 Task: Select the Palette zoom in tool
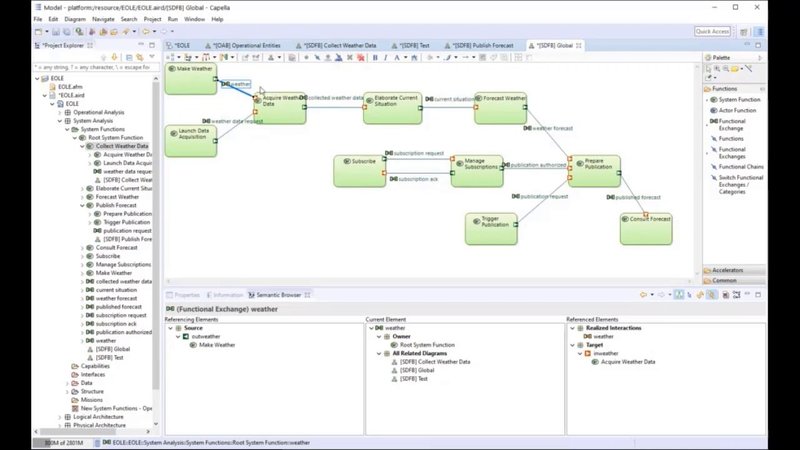[x=717, y=68]
